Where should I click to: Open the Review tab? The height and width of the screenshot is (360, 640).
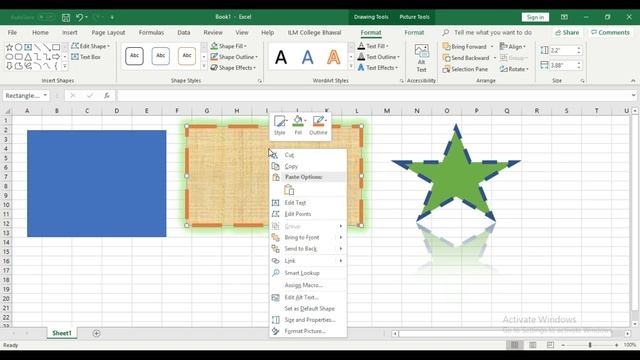[x=213, y=32]
